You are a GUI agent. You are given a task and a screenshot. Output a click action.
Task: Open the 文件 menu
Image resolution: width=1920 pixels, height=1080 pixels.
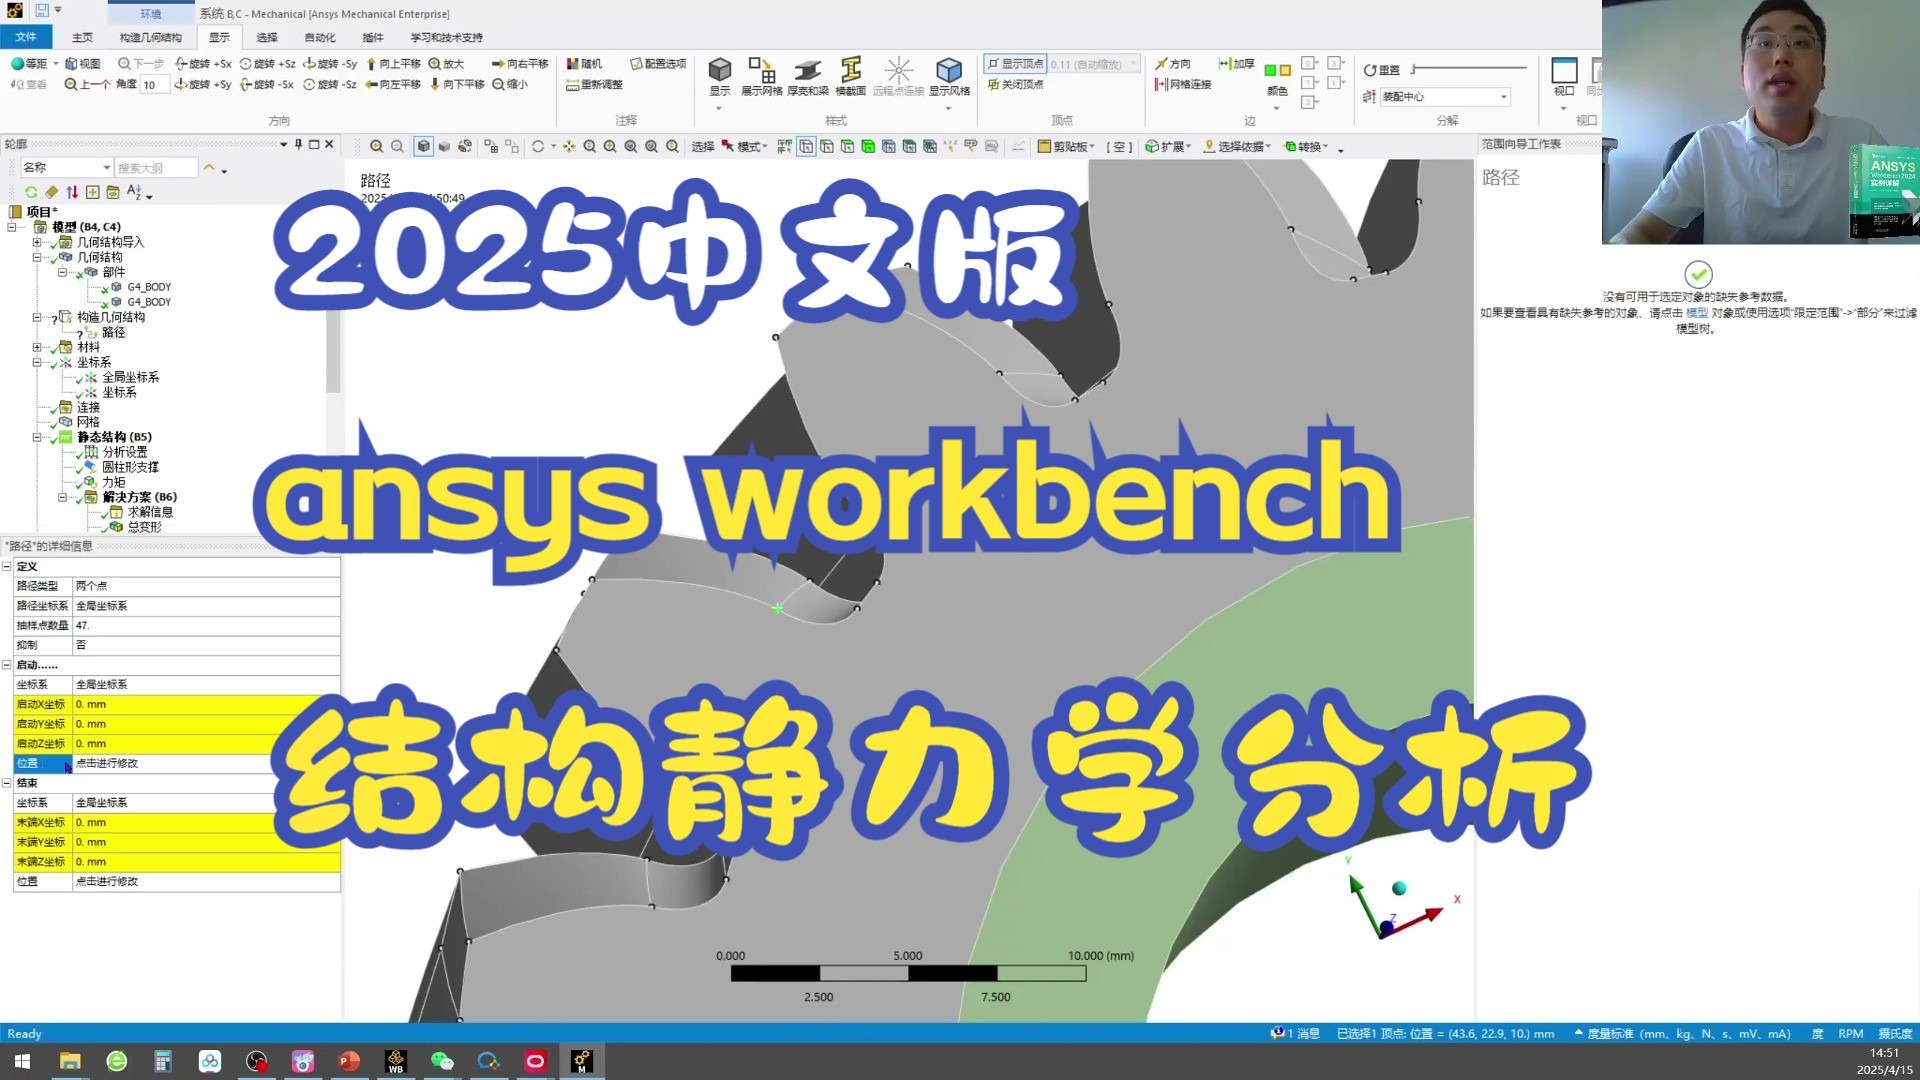27,36
